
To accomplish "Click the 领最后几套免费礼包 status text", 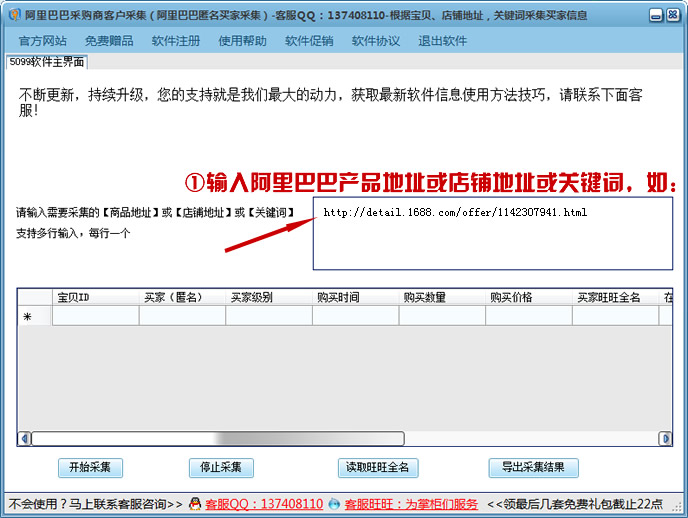I will [x=575, y=504].
